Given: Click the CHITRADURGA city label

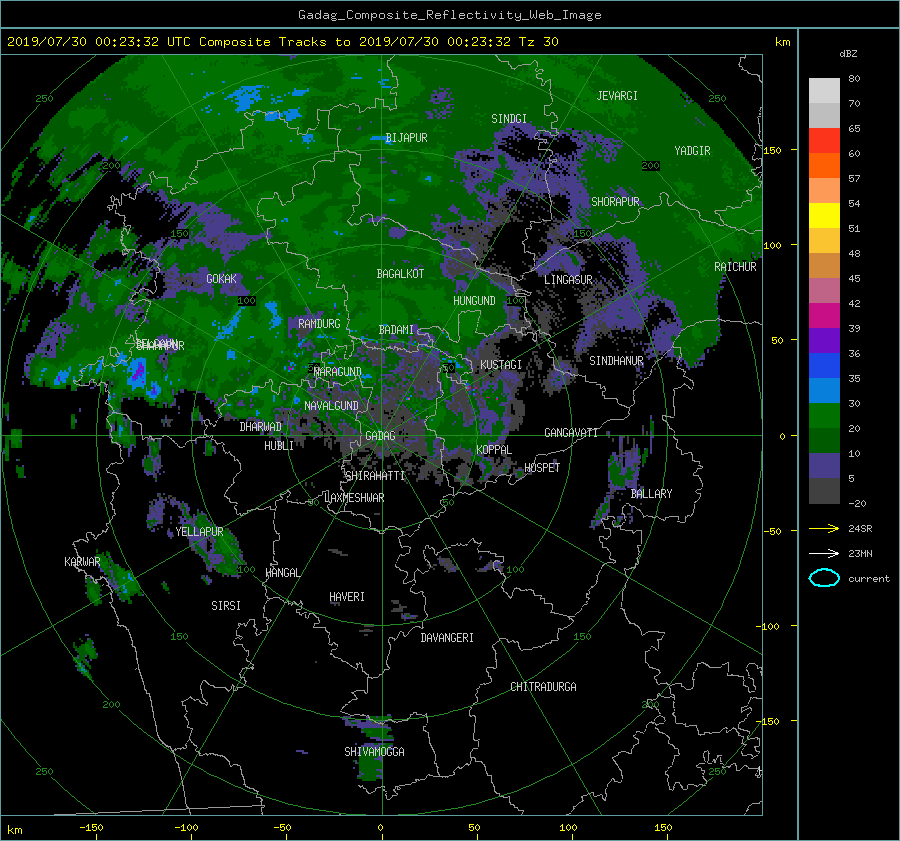Looking at the screenshot, I should (x=543, y=687).
